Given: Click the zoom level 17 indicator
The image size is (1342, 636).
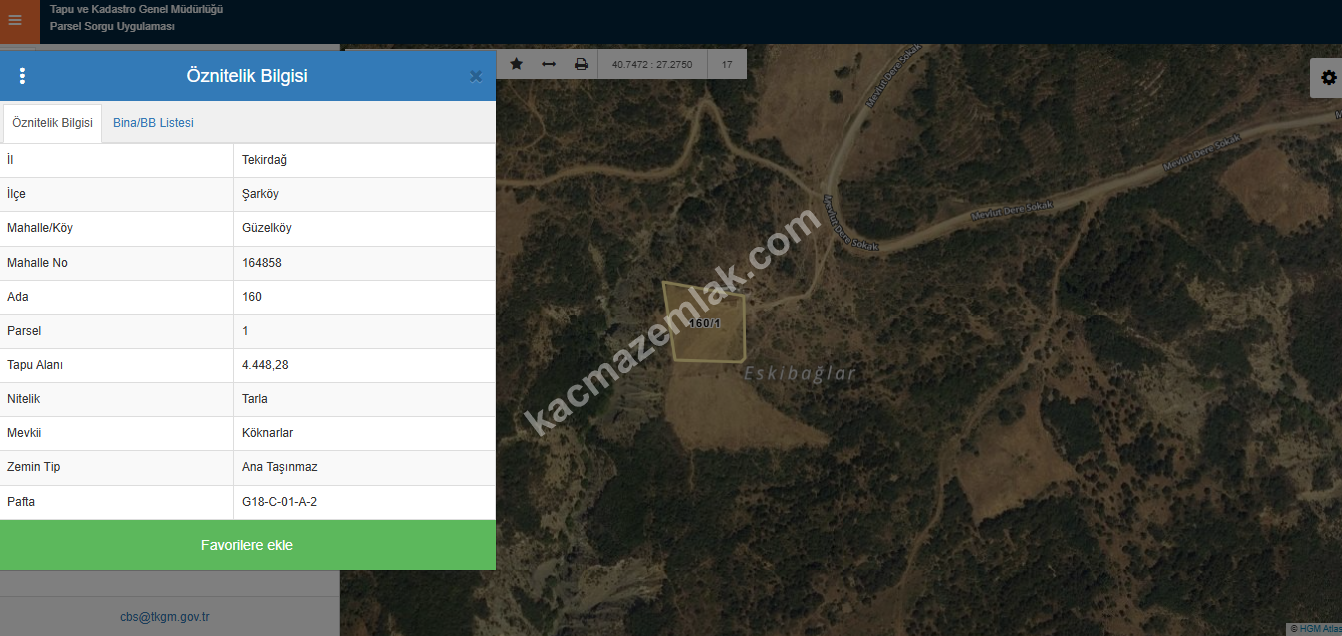Looking at the screenshot, I should 727,64.
